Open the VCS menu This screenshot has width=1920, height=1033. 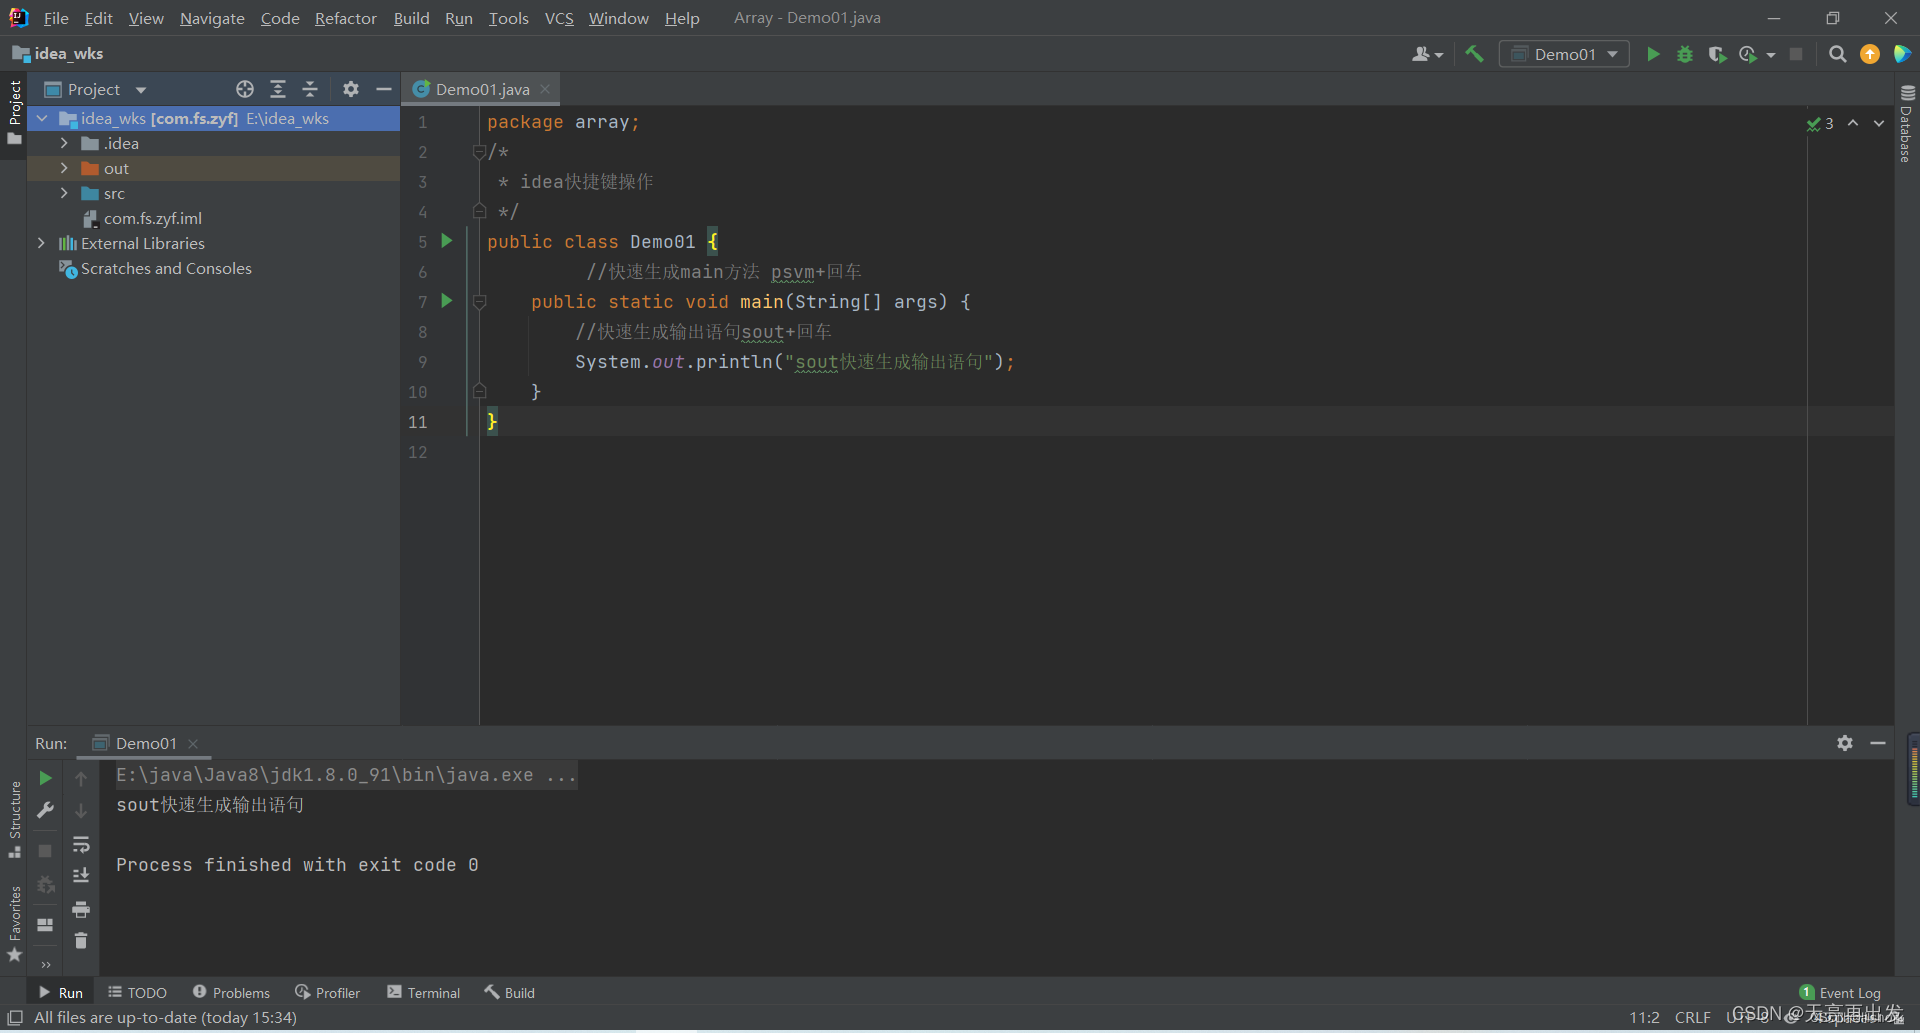click(x=559, y=18)
